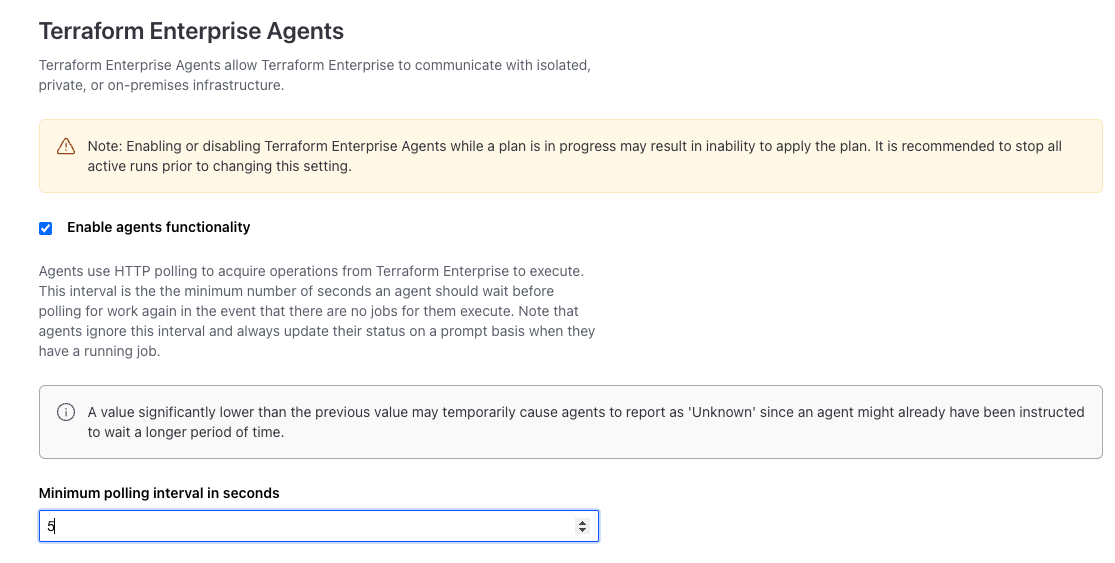Increase polling interval with the up stepper arrow
The image size is (1115, 563).
[x=583, y=522]
